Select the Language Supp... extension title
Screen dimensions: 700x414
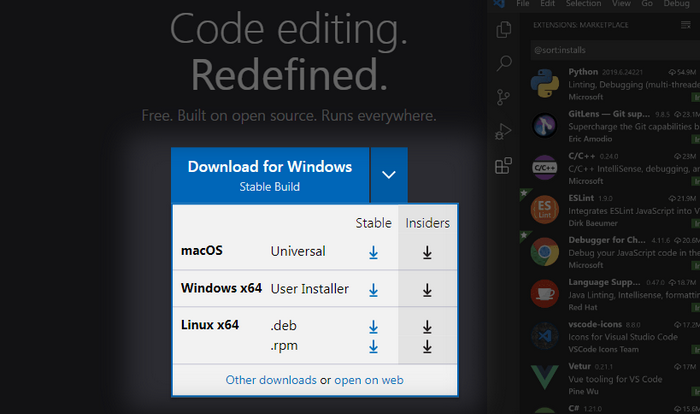(x=604, y=282)
